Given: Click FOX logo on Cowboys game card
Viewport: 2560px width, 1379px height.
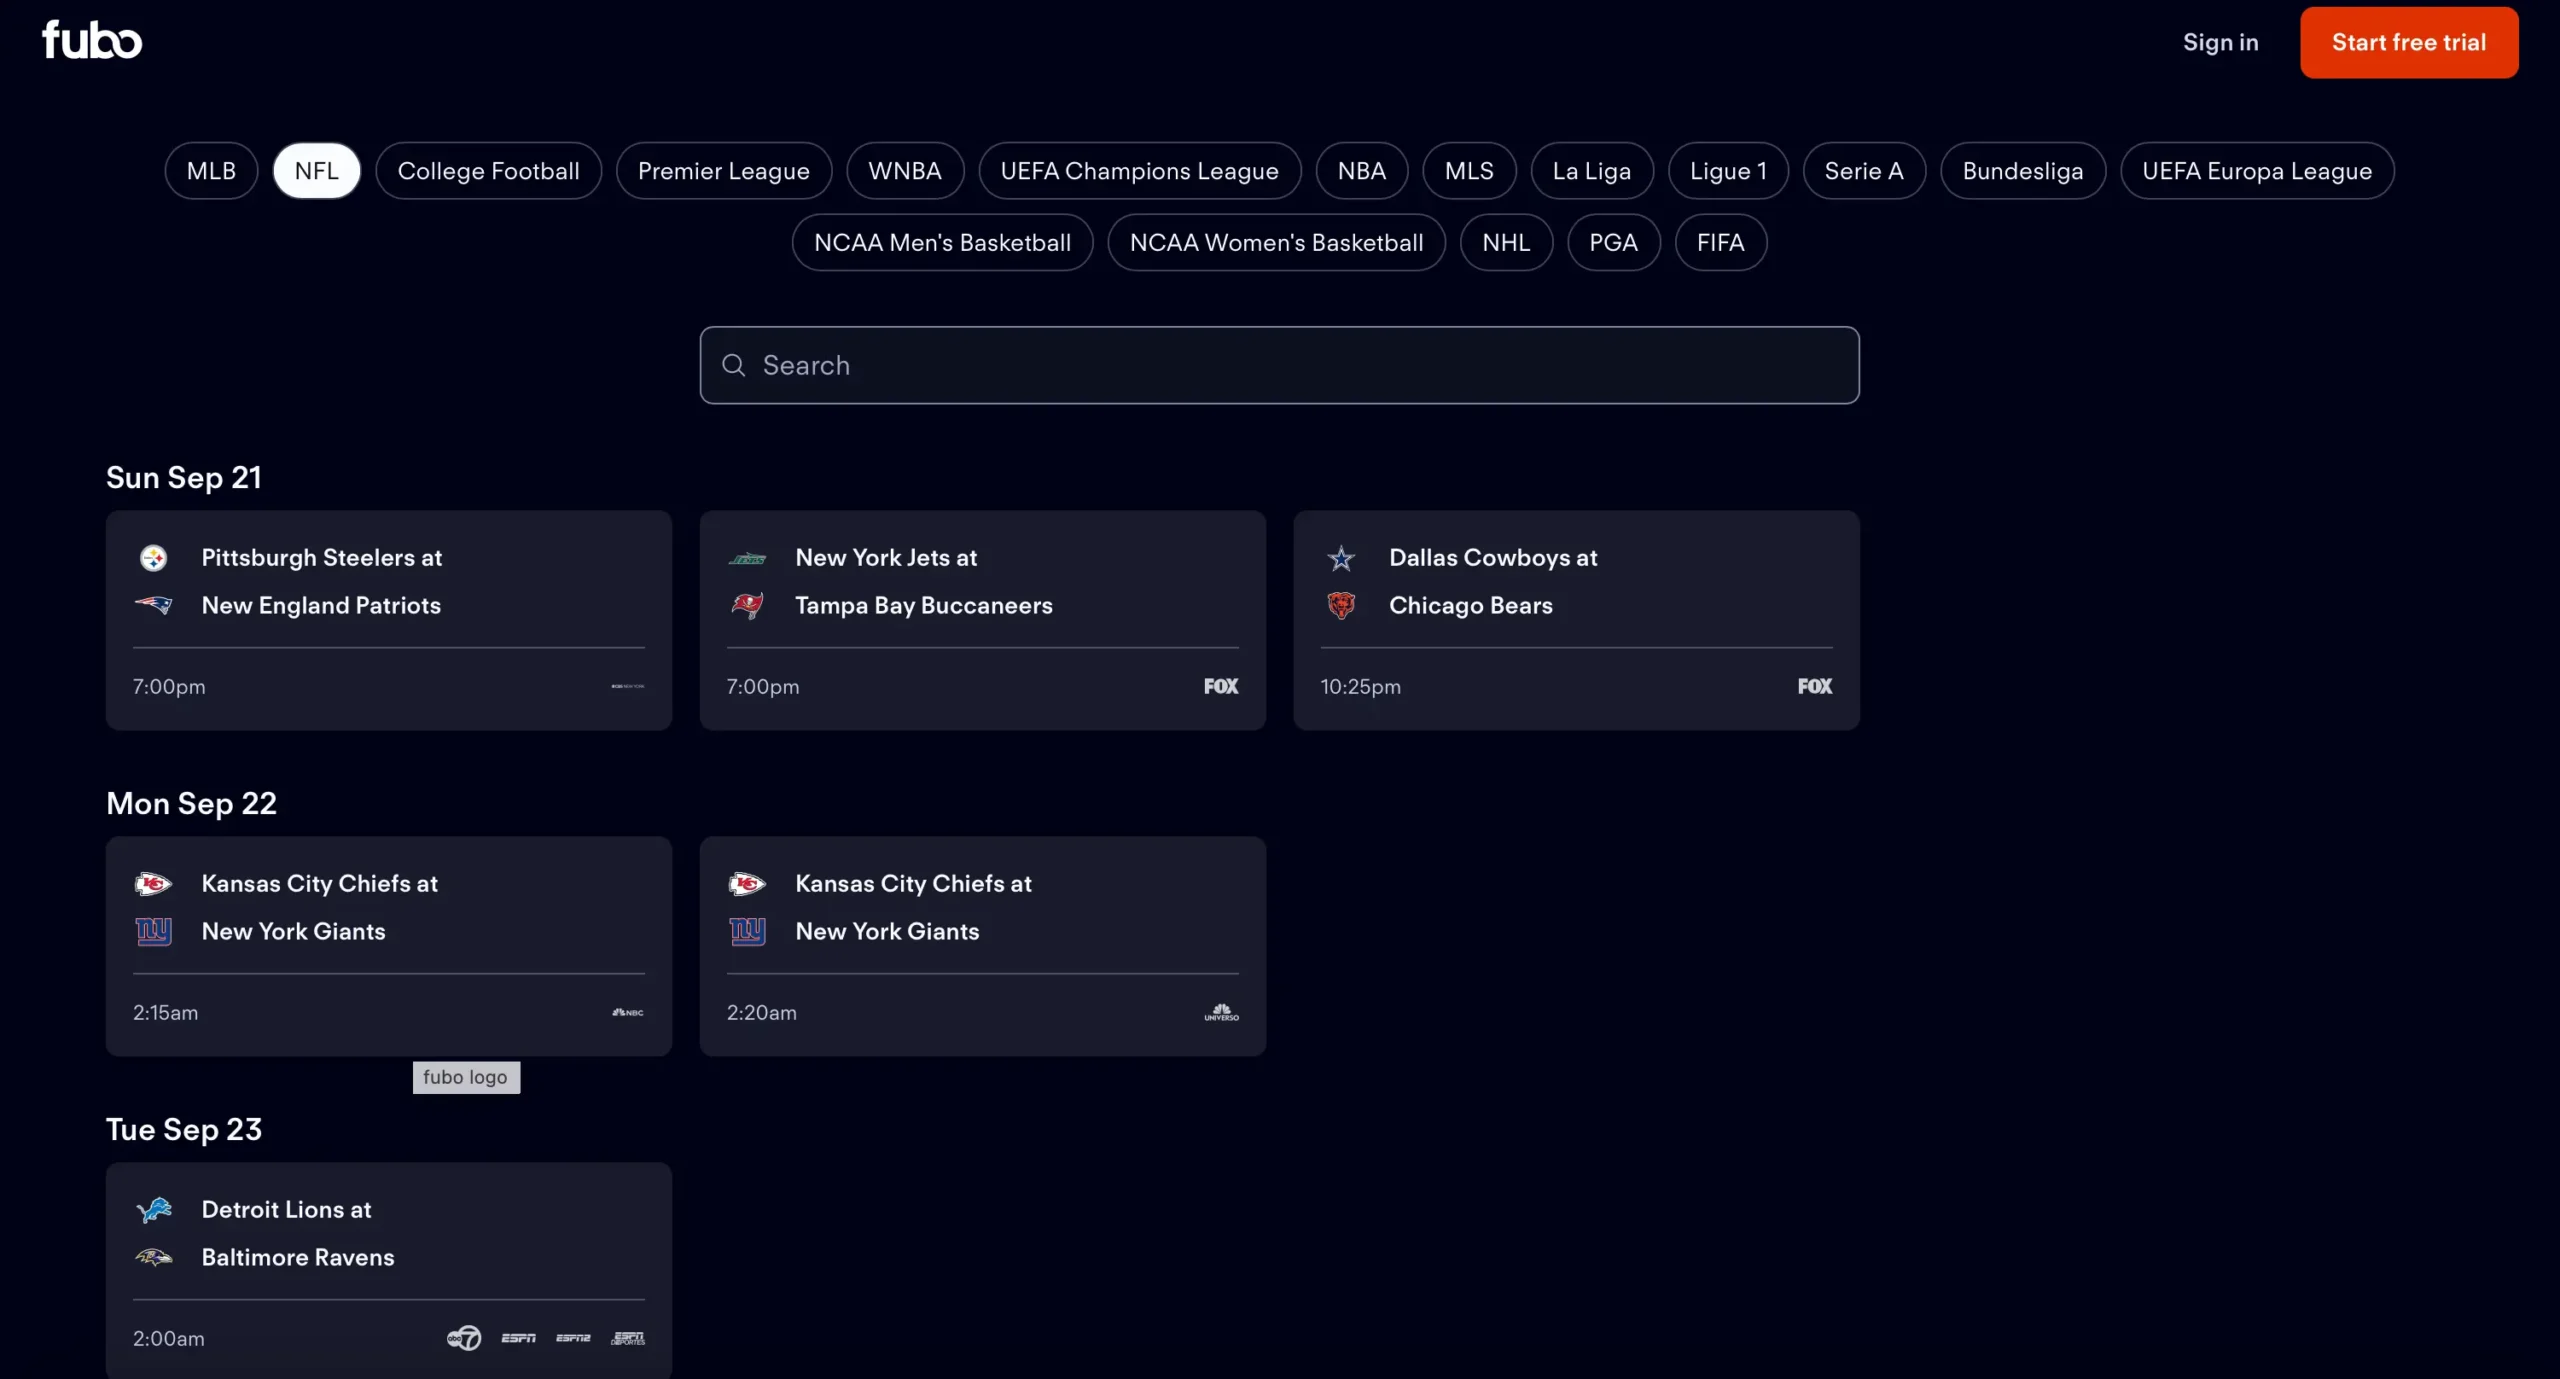Looking at the screenshot, I should tap(1814, 686).
